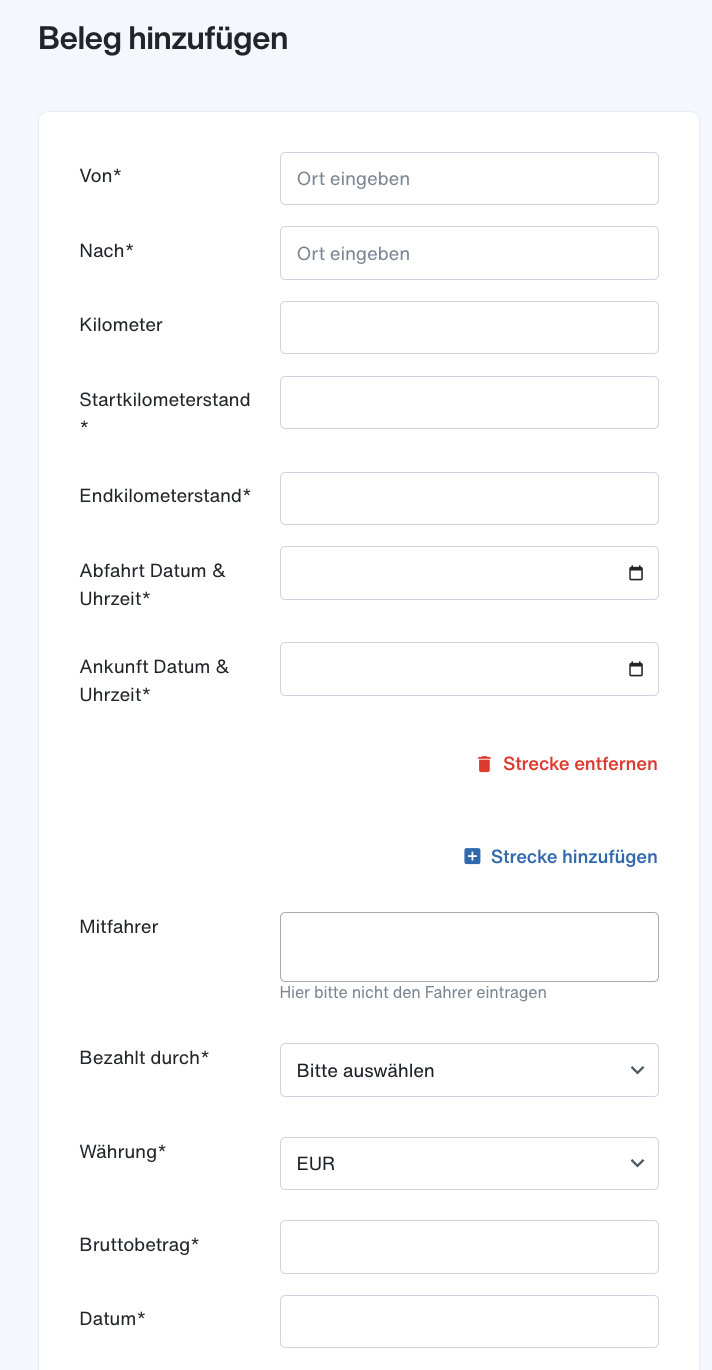
Task: Click inside the Mitfahrer text area
Action: pos(469,947)
